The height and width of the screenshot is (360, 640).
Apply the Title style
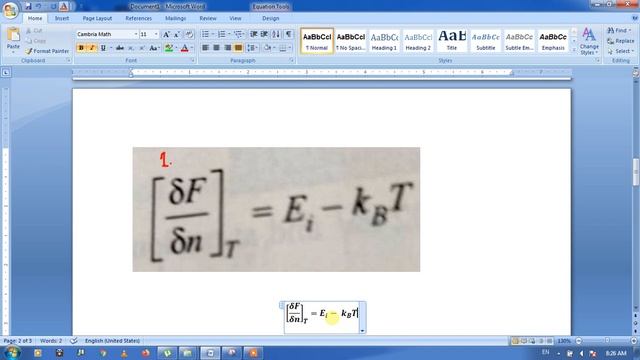[x=452, y=41]
